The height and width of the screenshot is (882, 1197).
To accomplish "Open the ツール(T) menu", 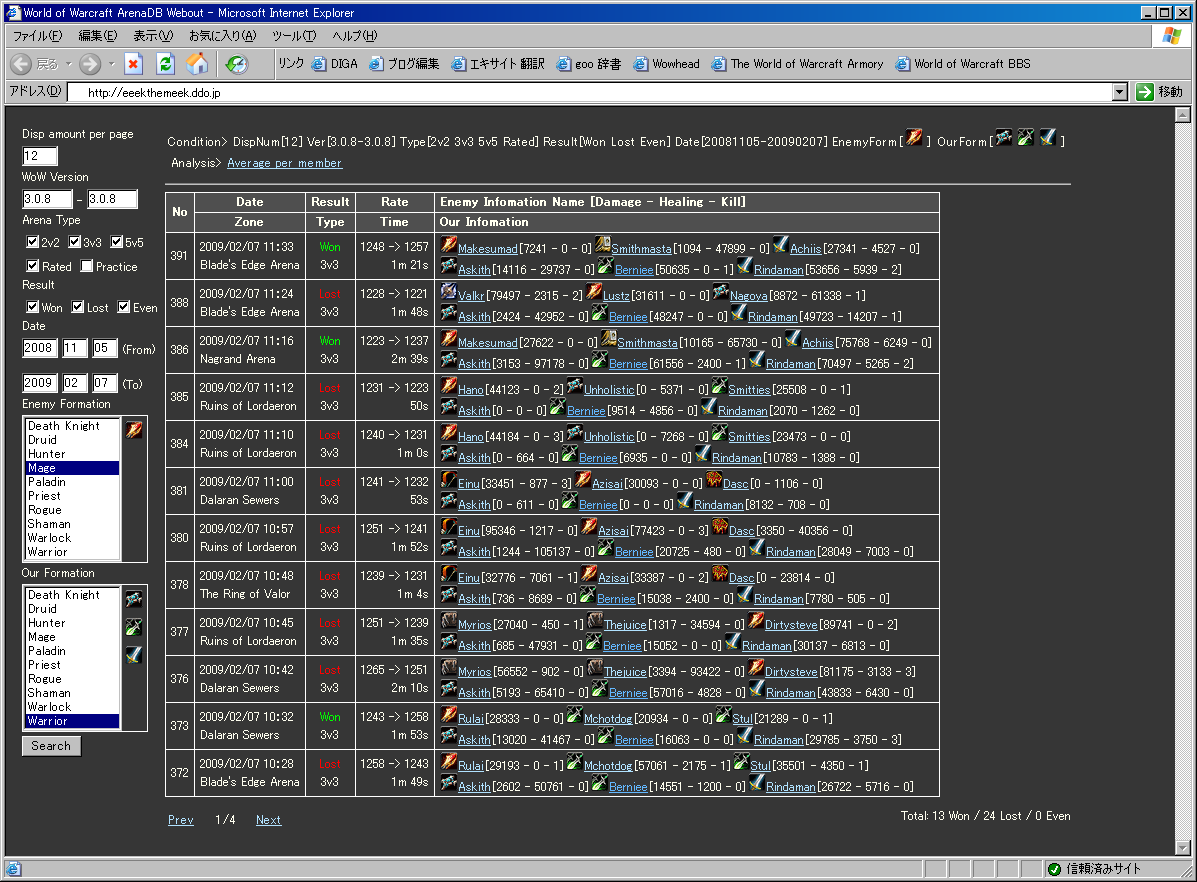I will [293, 36].
